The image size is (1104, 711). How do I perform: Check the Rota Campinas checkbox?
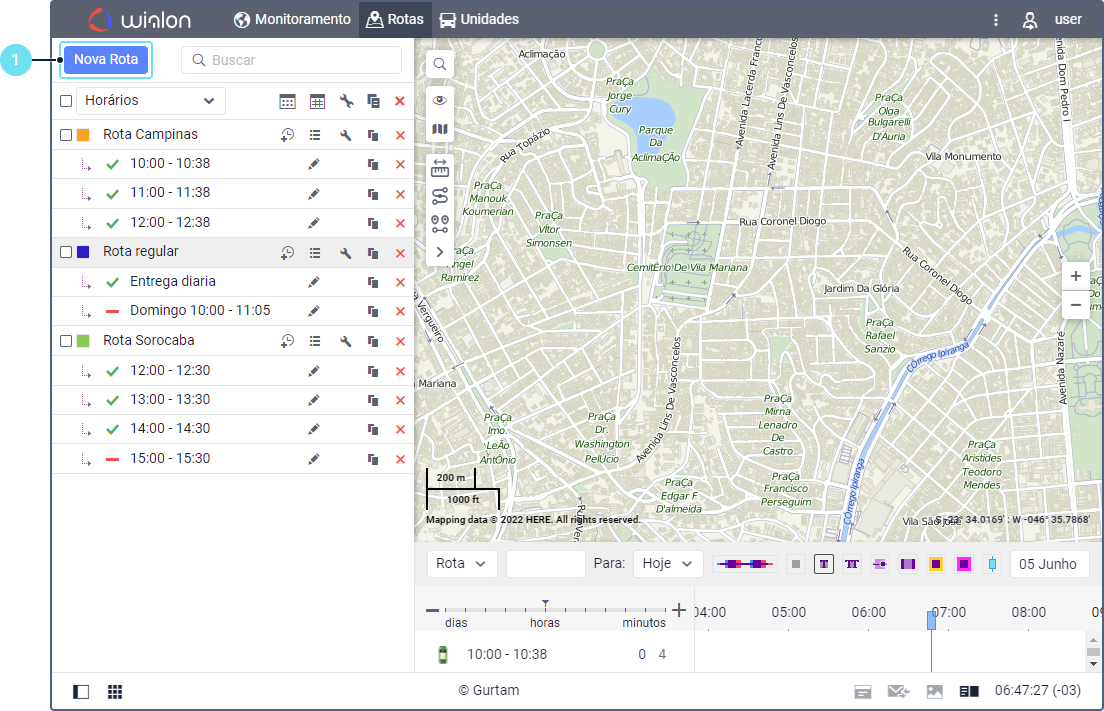pos(66,135)
